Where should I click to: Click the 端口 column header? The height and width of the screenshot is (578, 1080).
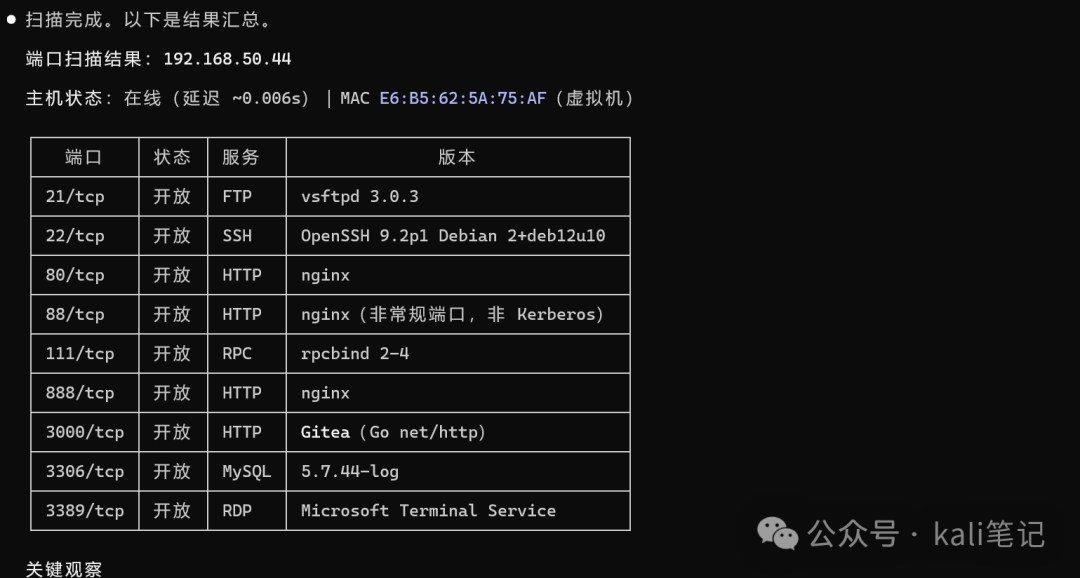click(84, 157)
